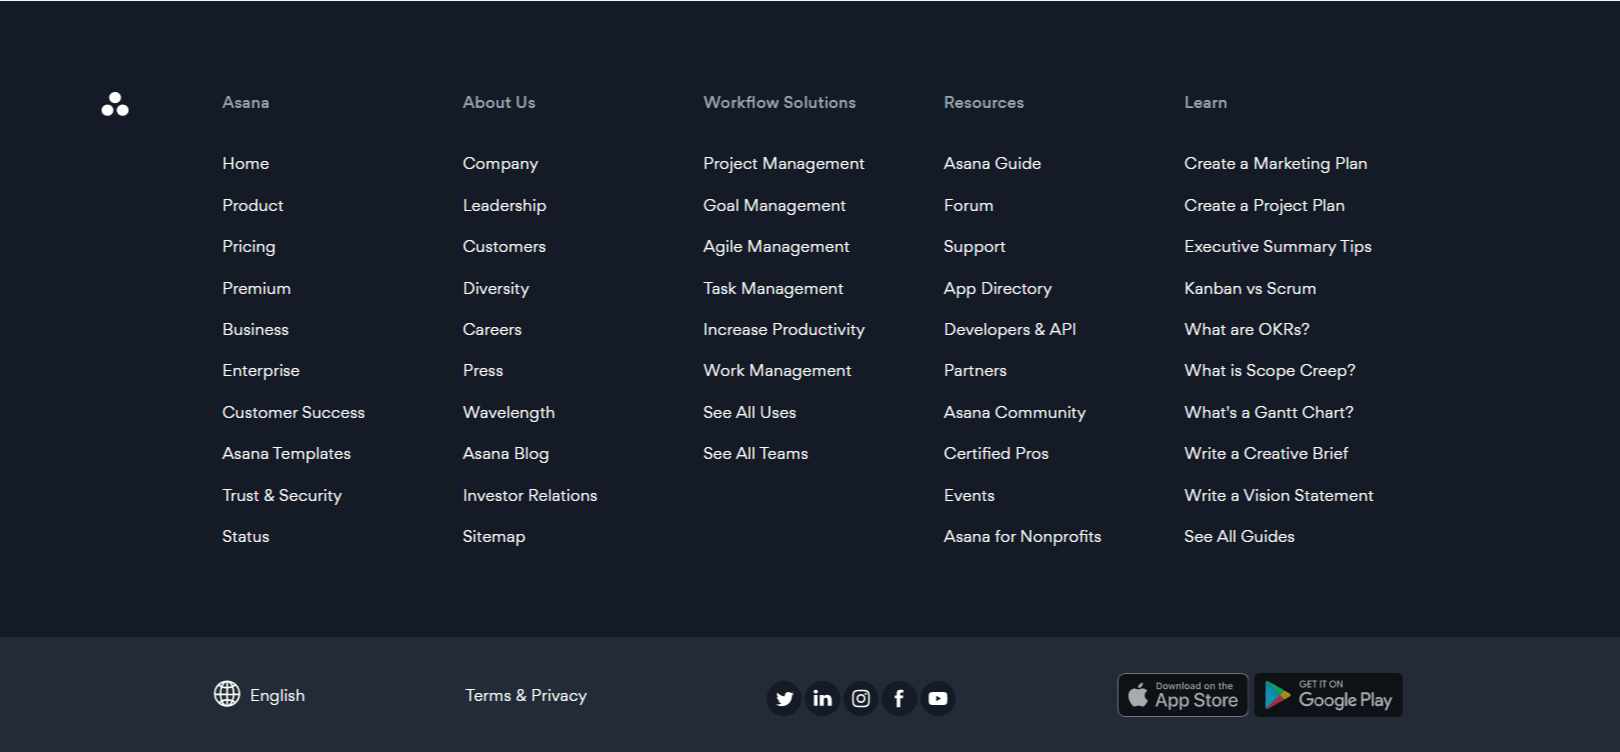Open the Diversity link

tap(496, 288)
